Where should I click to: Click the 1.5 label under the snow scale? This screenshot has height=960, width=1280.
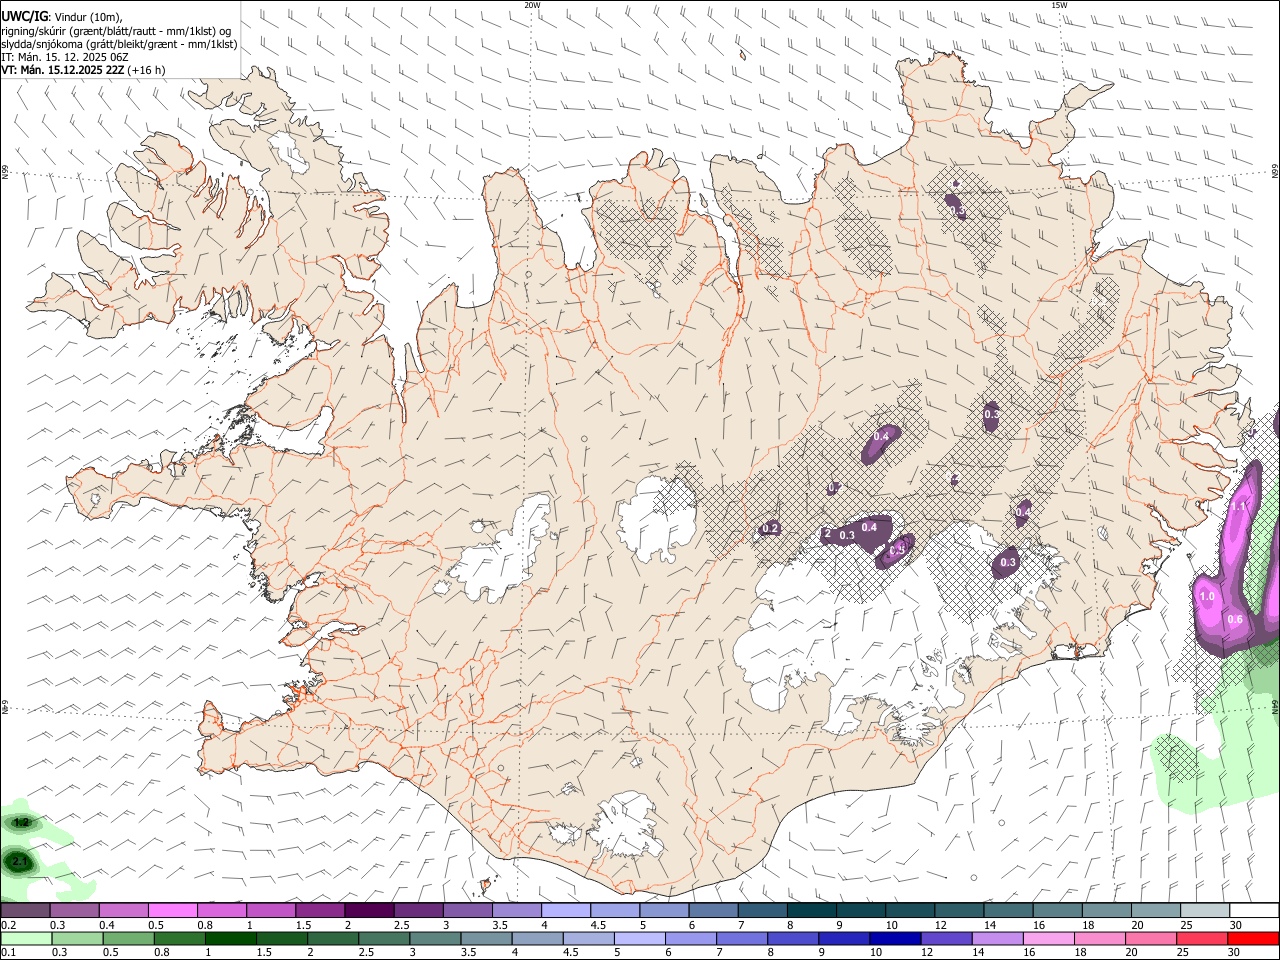click(302, 925)
